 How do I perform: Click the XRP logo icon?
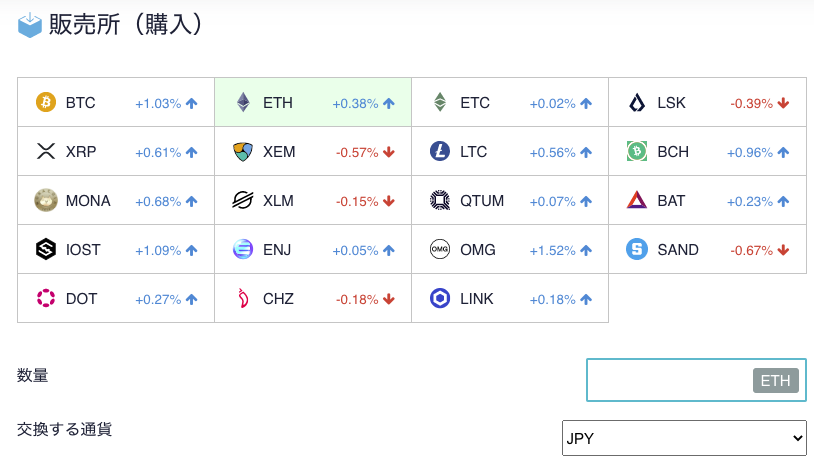point(46,152)
